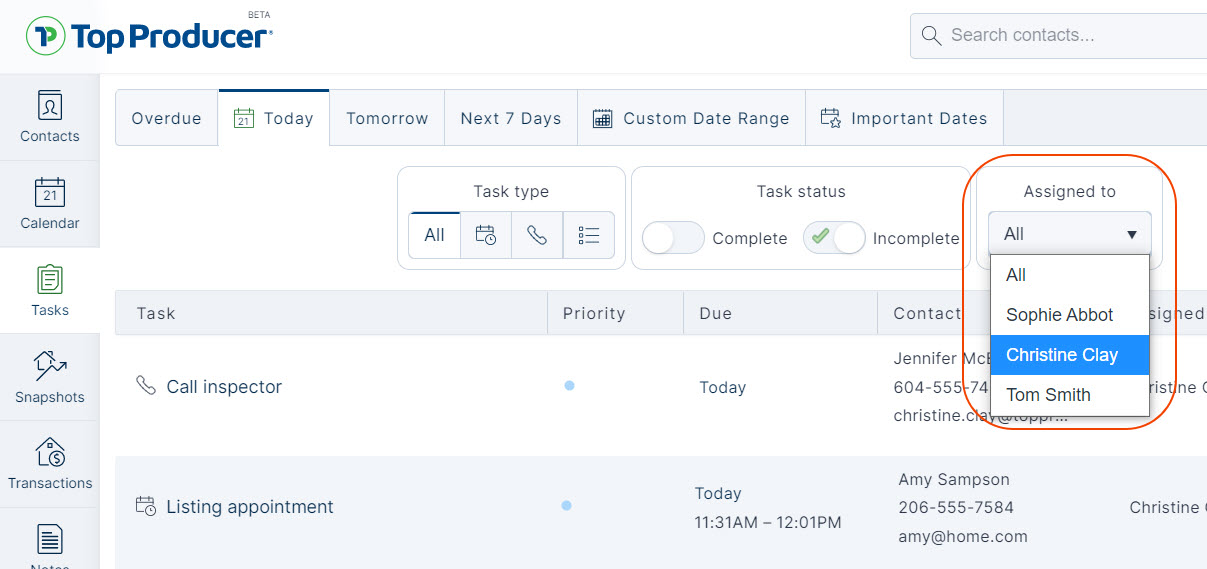Open the Call inspector task

pyautogui.click(x=224, y=387)
